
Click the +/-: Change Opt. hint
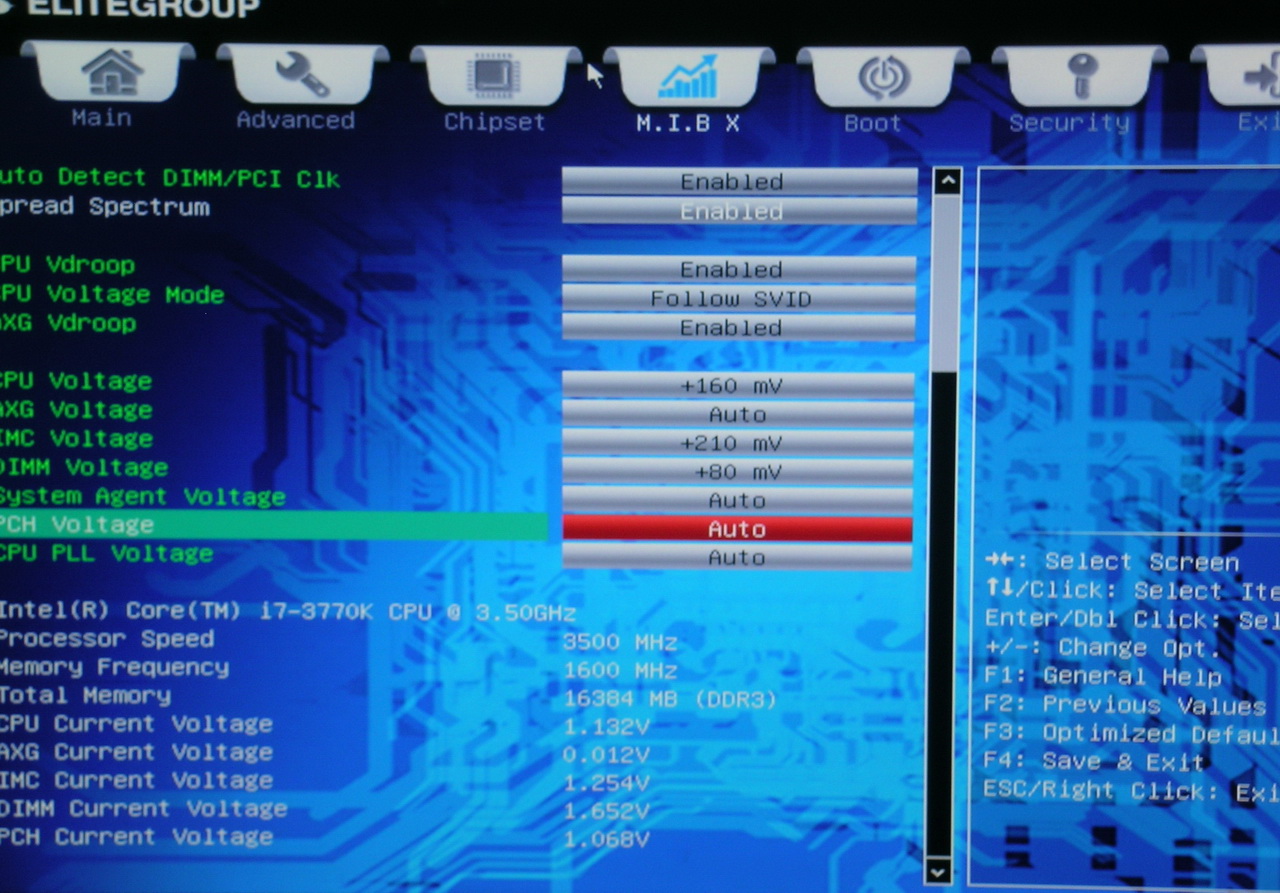coord(1103,648)
